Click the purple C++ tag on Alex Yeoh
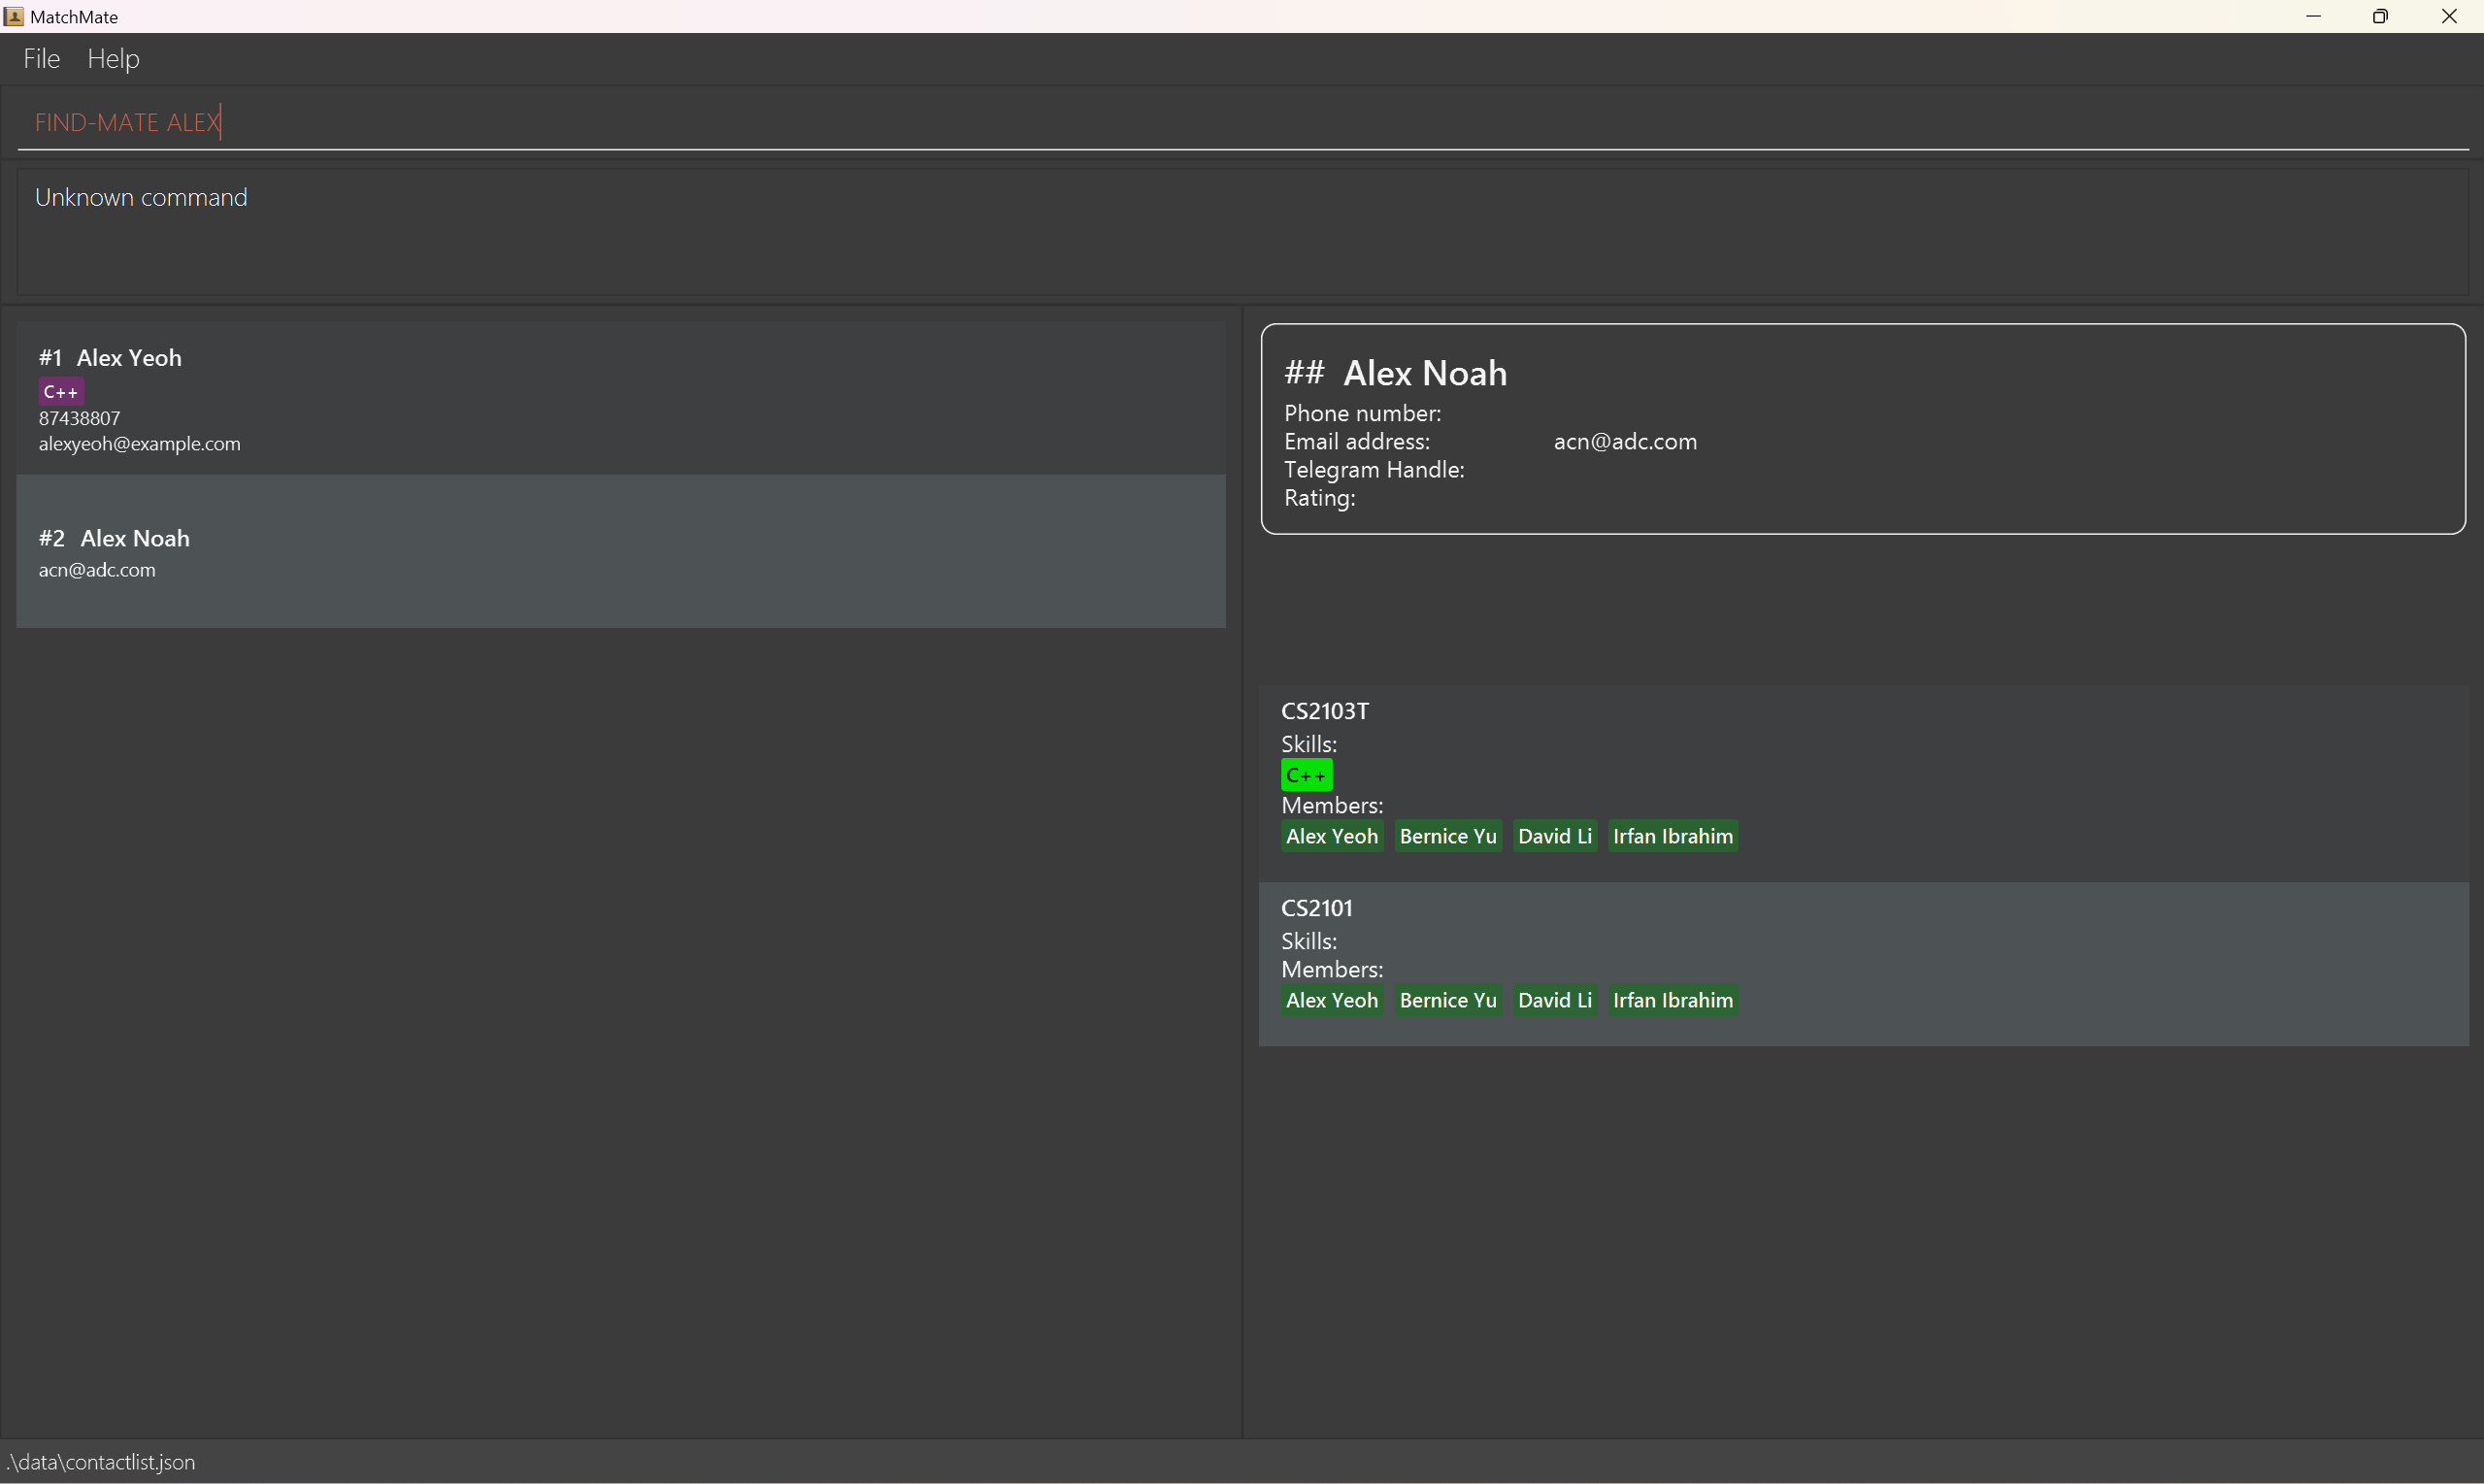 [60, 392]
